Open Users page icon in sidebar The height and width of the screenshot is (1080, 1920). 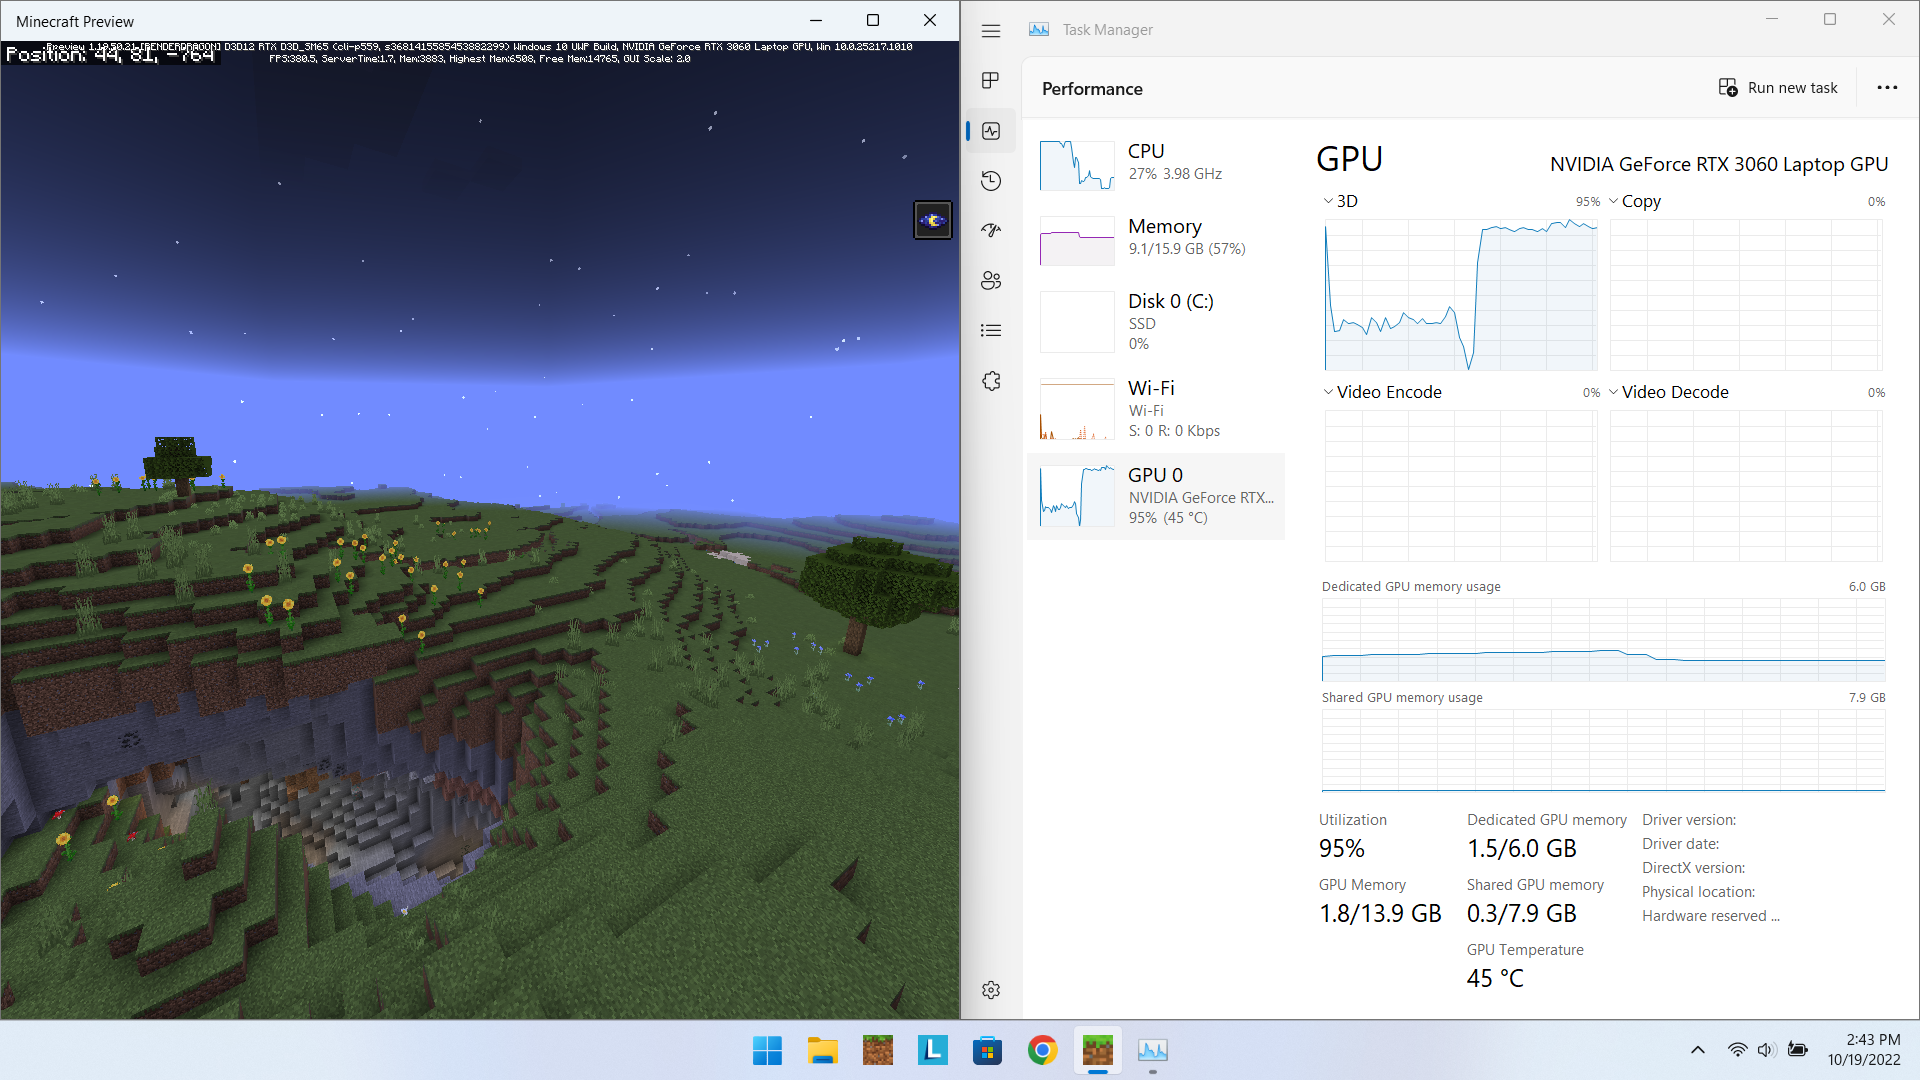tap(991, 281)
